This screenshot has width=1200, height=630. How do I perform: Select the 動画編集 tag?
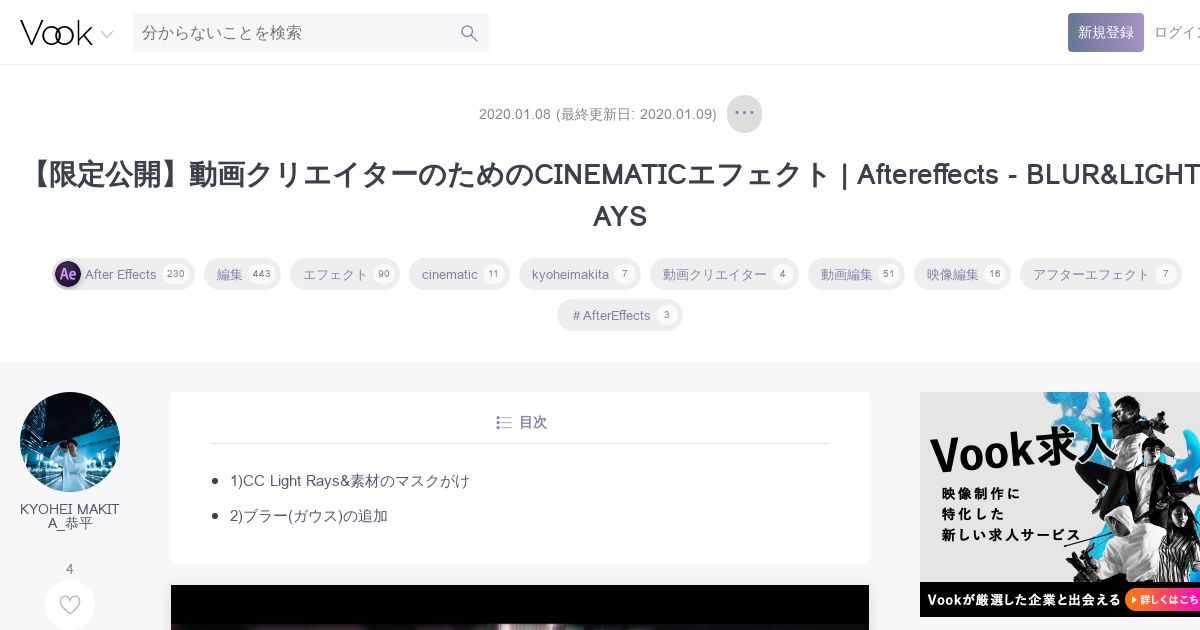click(856, 274)
